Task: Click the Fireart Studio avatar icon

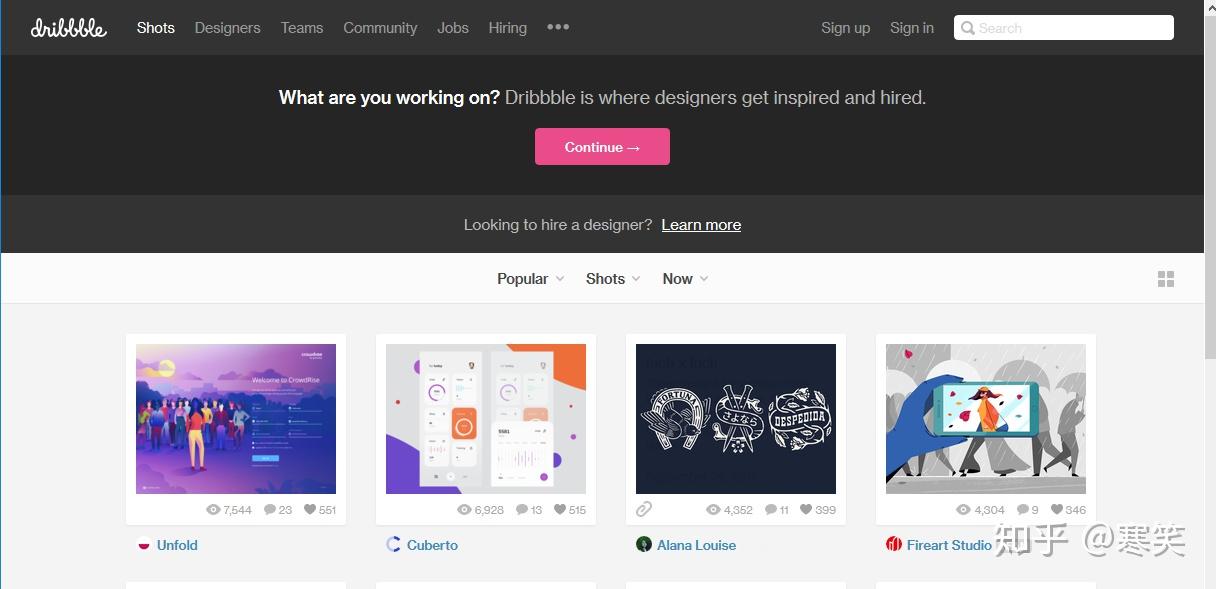Action: [894, 545]
